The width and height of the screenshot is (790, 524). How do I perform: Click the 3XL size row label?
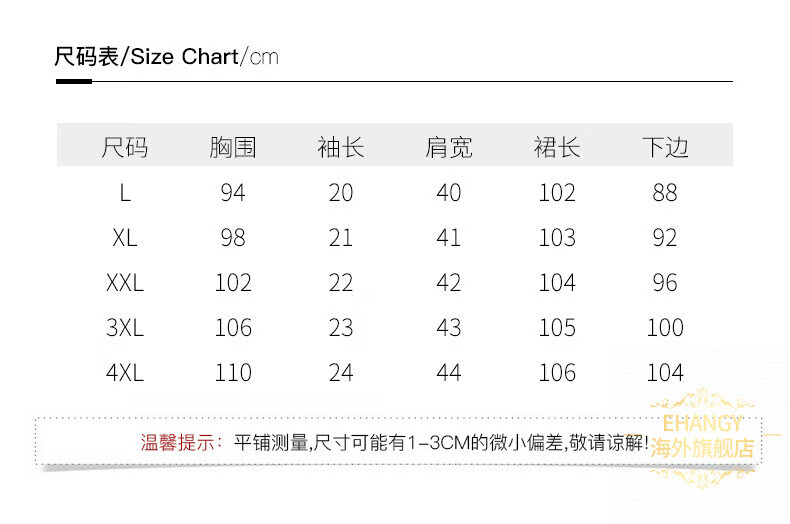(125, 328)
